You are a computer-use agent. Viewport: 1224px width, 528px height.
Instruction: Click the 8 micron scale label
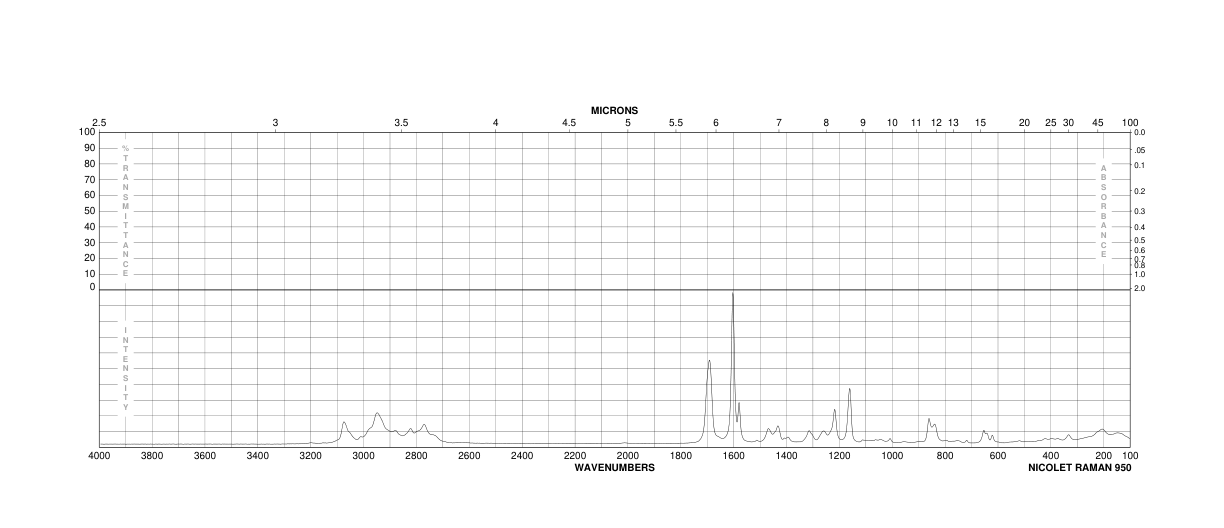click(826, 123)
